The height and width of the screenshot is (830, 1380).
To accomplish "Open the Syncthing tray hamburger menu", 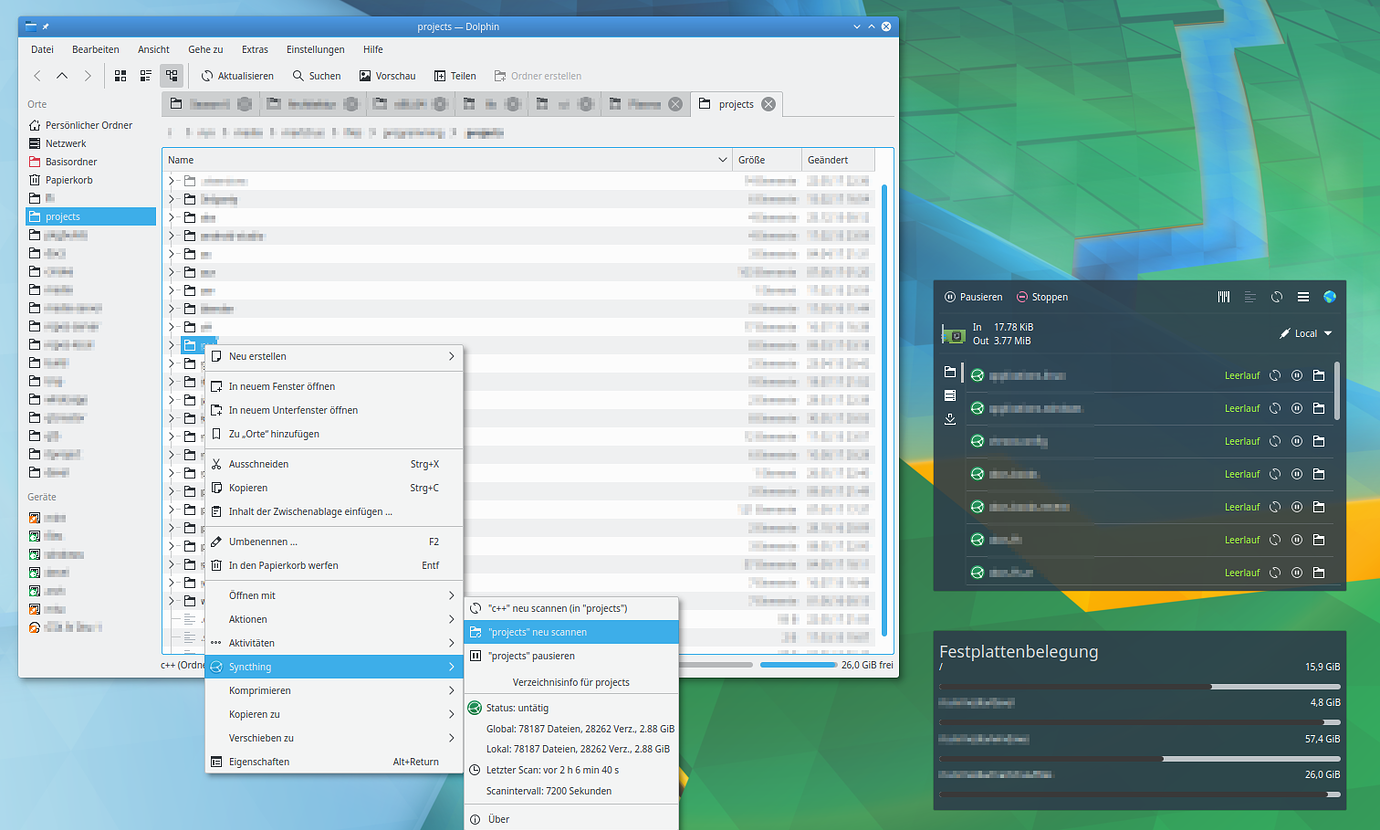I will coord(1302,296).
